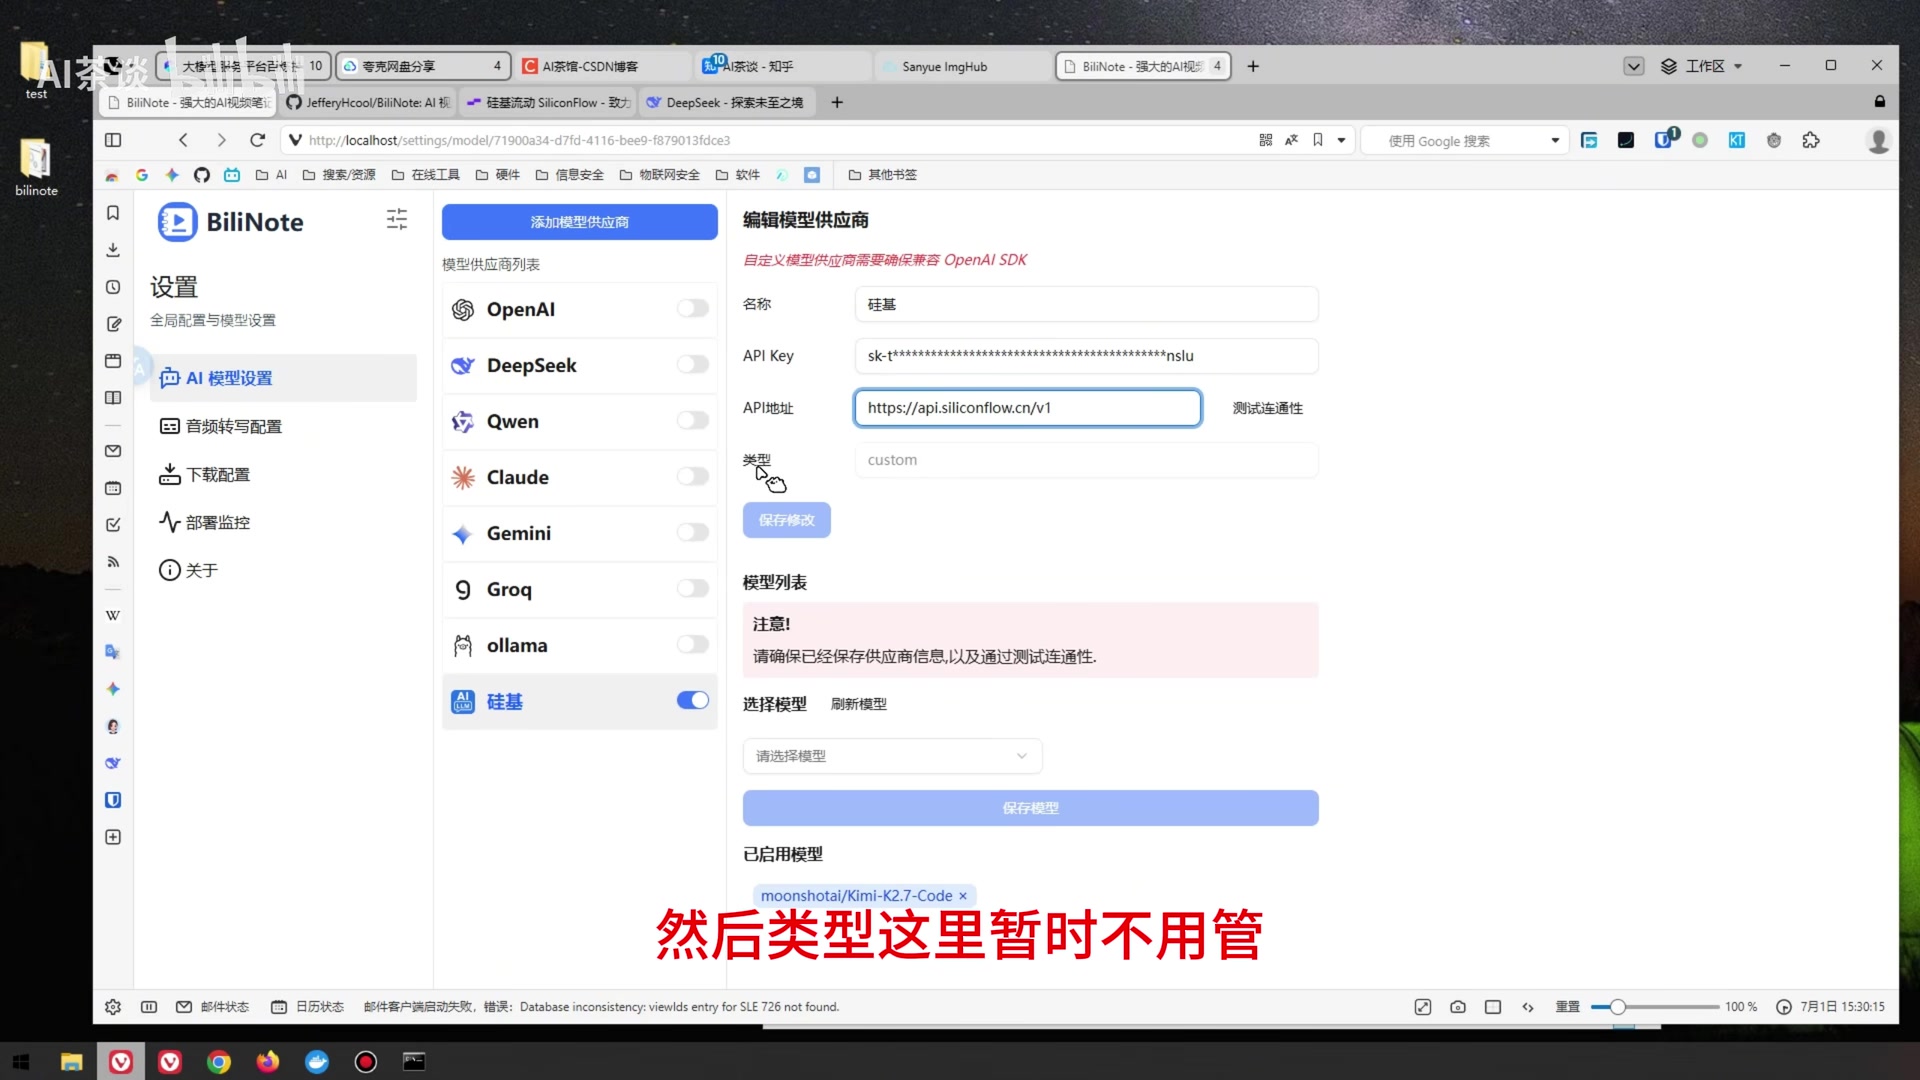Select the bilinote folder on desktop

(x=36, y=168)
